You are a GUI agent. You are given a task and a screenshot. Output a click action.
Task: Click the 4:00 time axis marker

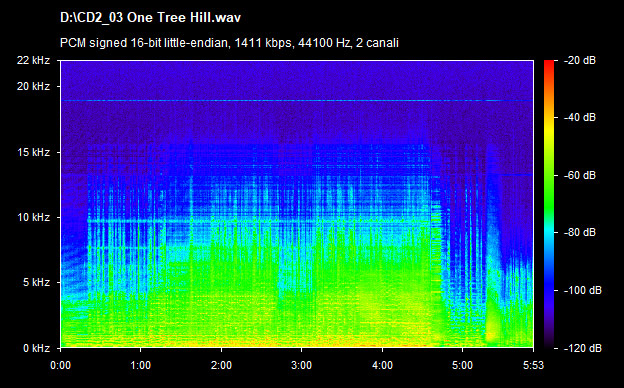point(382,365)
